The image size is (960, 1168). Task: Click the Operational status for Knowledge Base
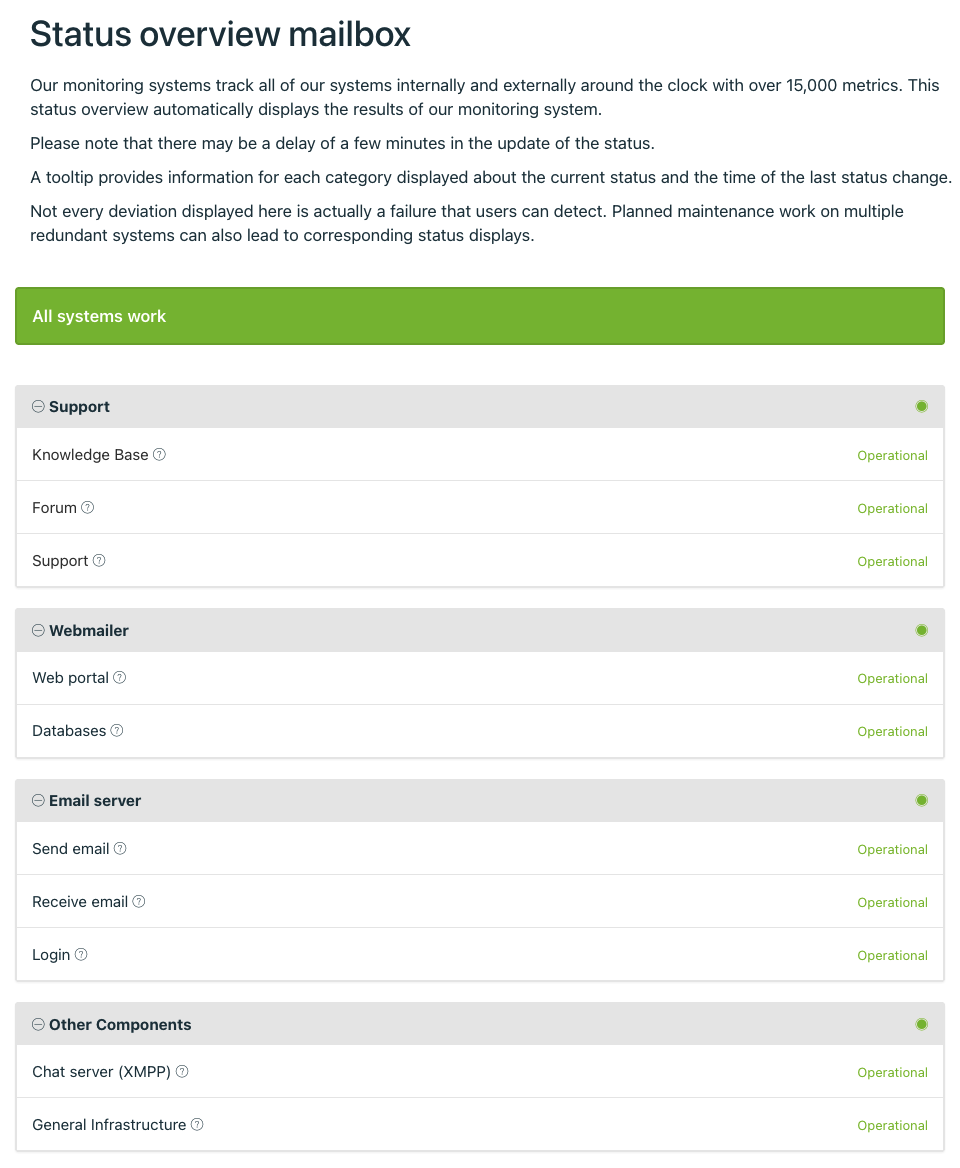point(892,456)
